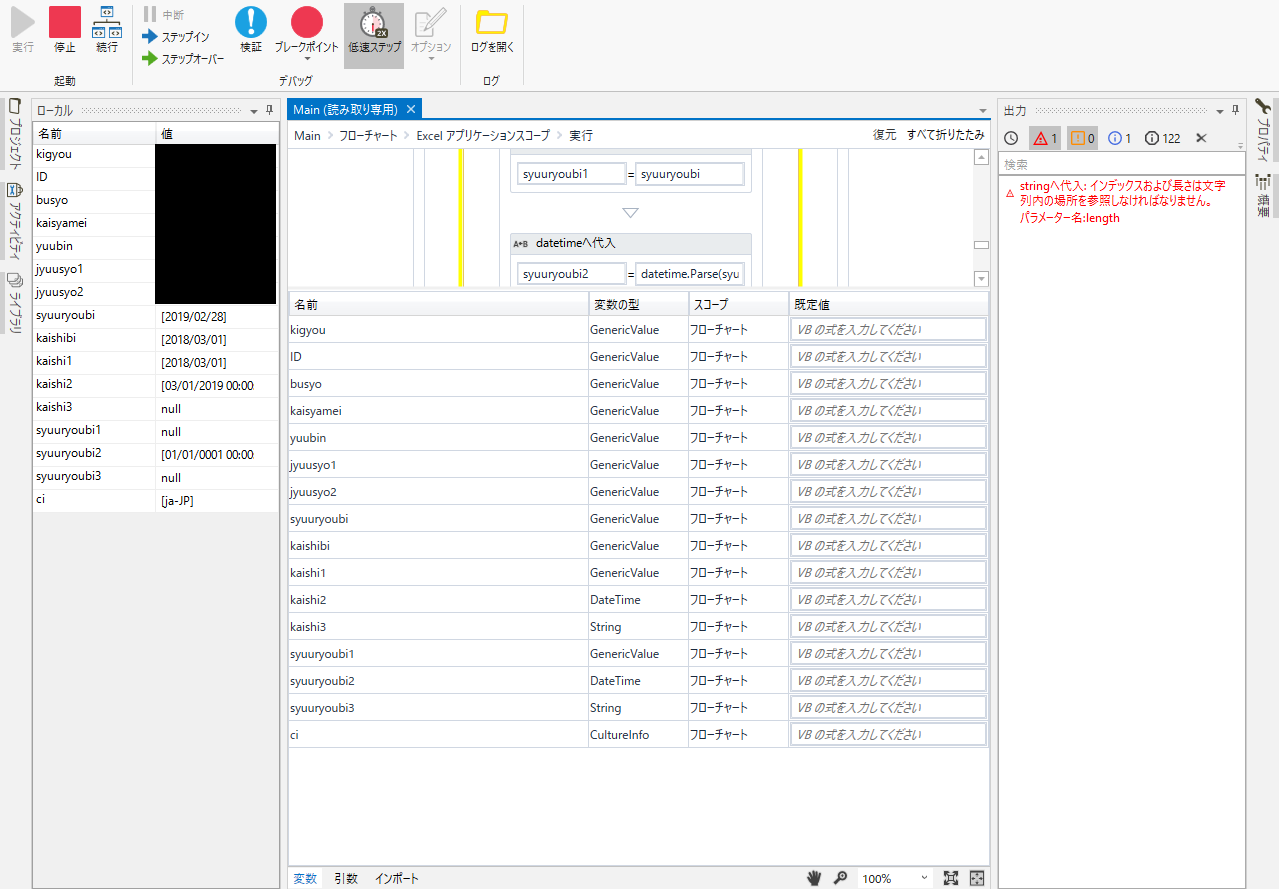The height and width of the screenshot is (889, 1279).
Task: Open the プロパティ side panel
Action: 1263,132
